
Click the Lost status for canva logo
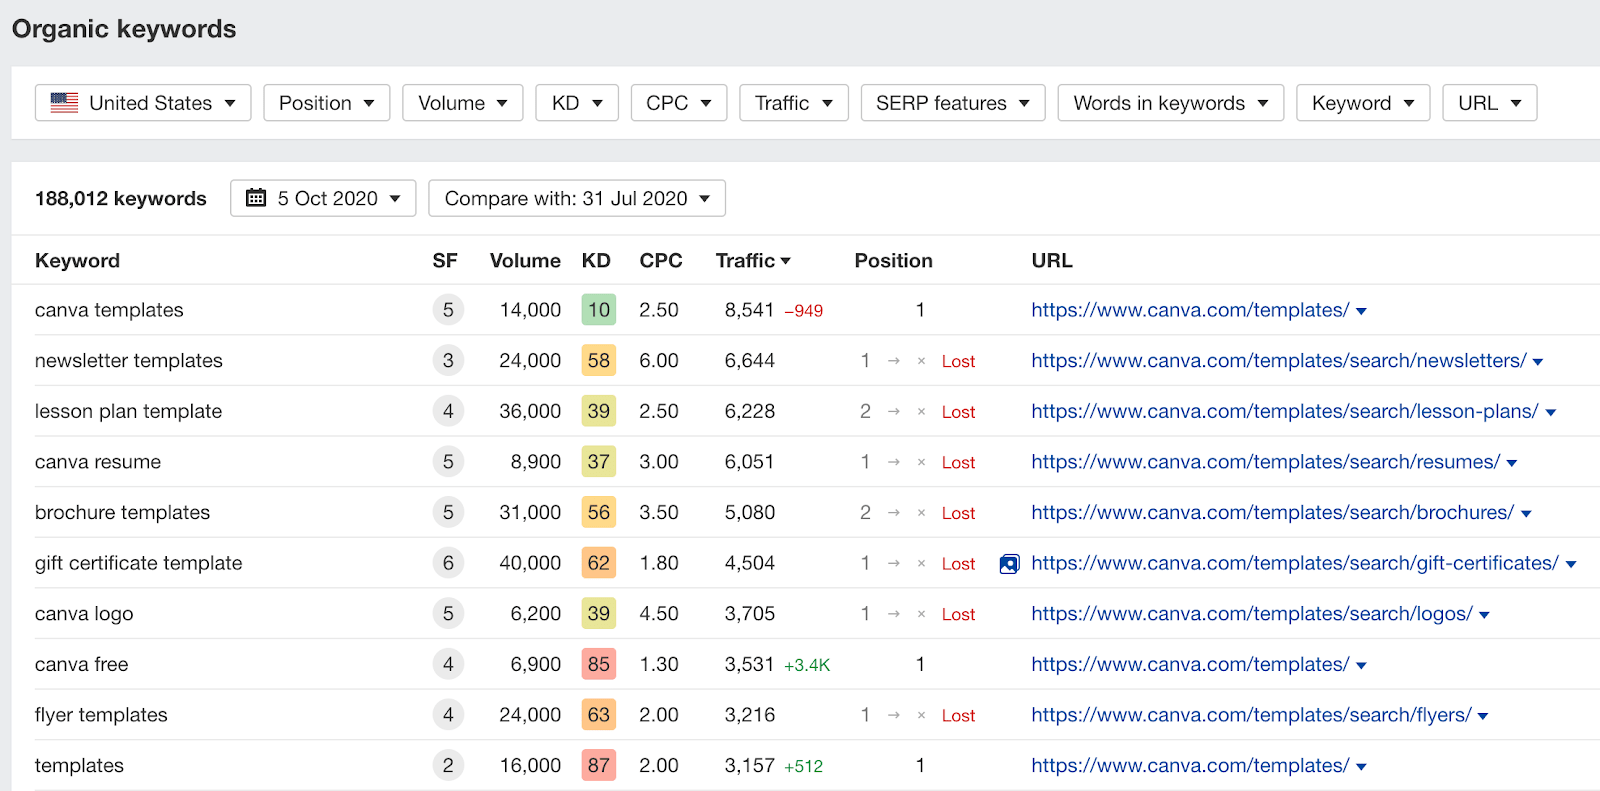958,615
